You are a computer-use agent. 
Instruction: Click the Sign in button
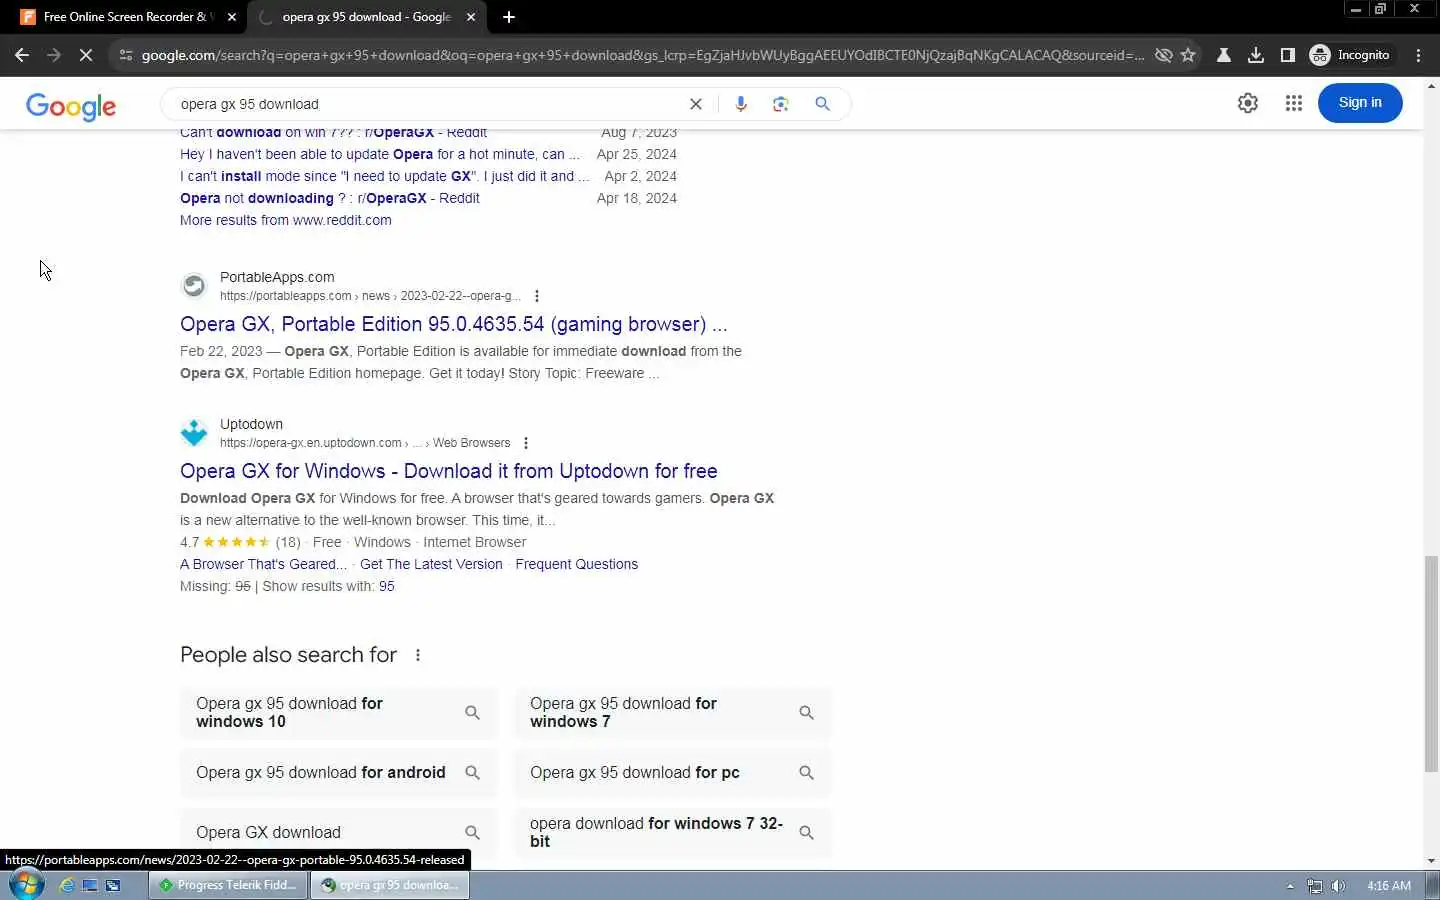point(1360,103)
